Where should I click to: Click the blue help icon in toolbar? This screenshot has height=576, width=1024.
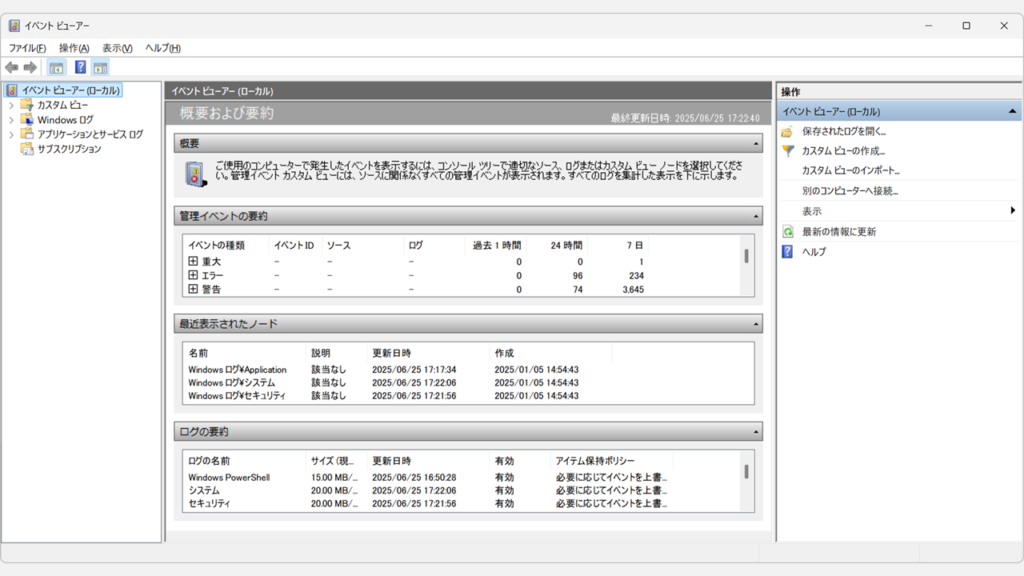pyautogui.click(x=80, y=68)
